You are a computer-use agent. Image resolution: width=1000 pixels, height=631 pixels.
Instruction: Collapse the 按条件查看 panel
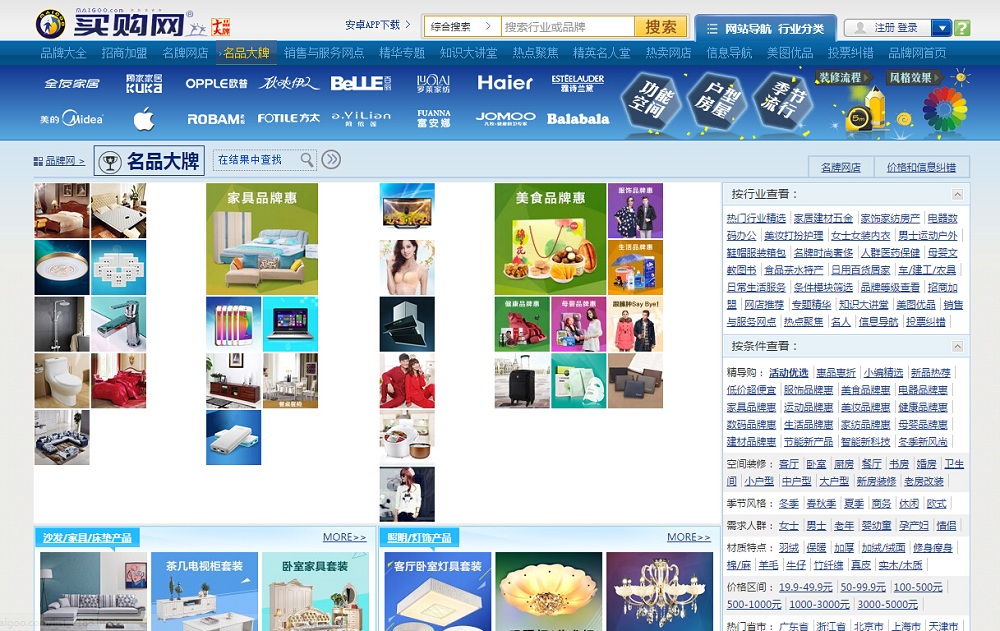point(957,346)
